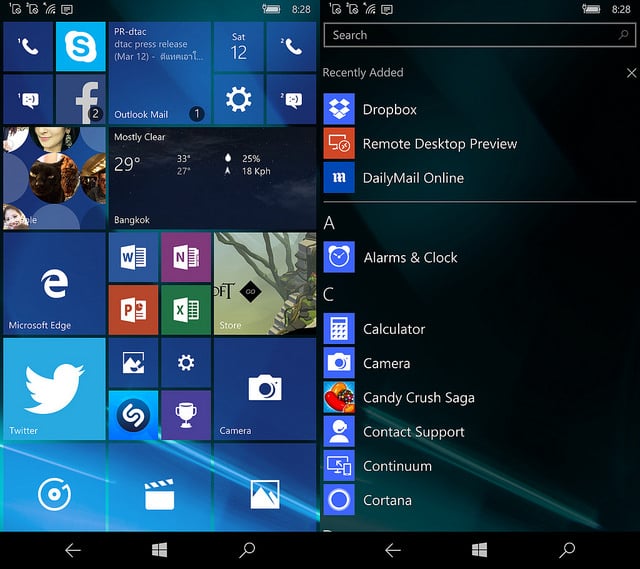
Task: Open the Groove Music tile
Action: click(54, 487)
